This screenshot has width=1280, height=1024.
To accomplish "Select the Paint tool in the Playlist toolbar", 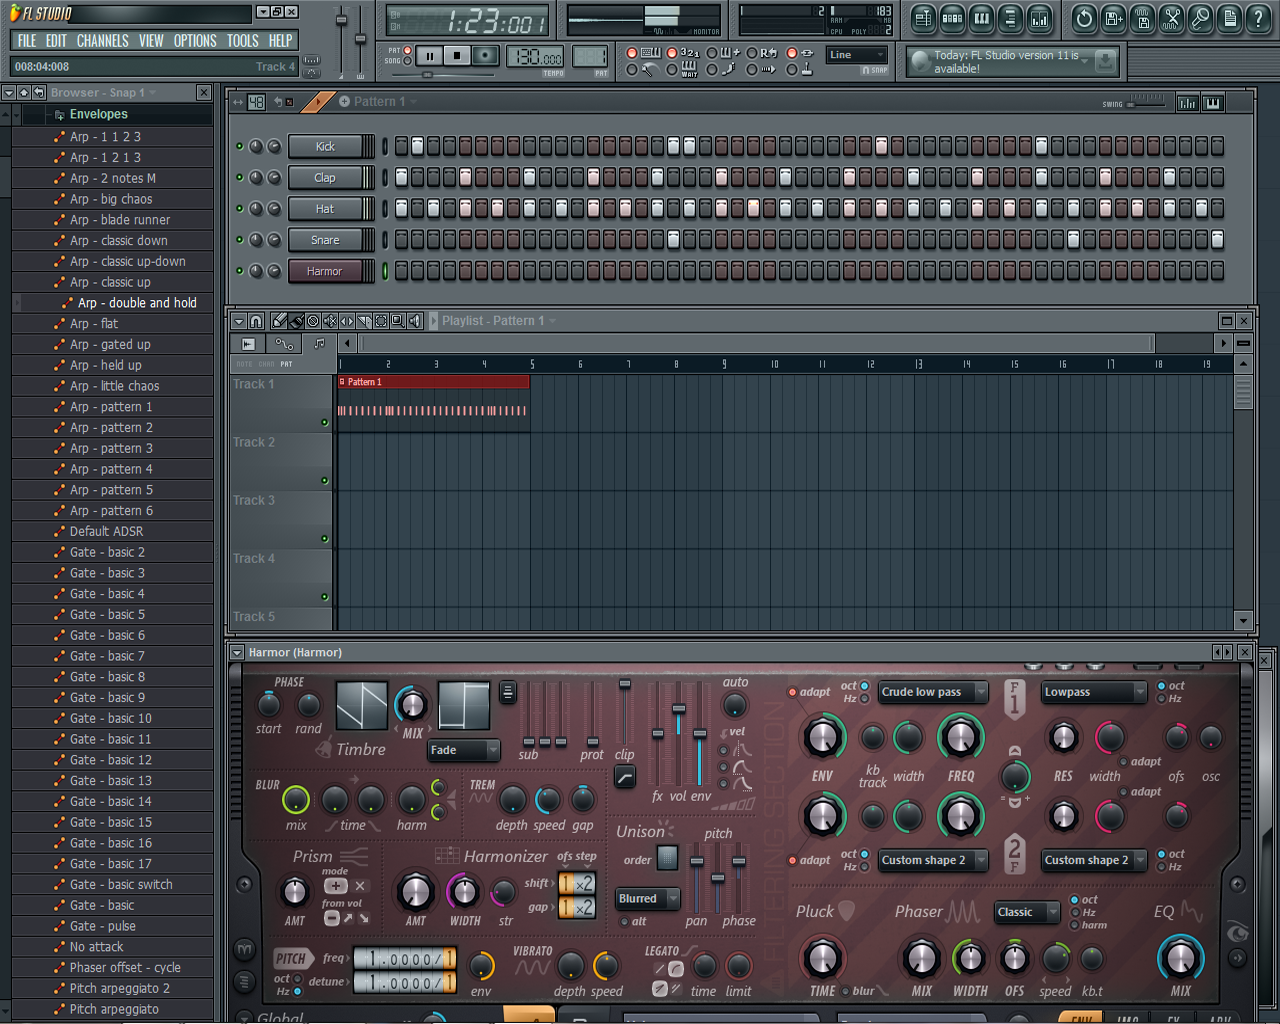I will pyautogui.click(x=296, y=321).
